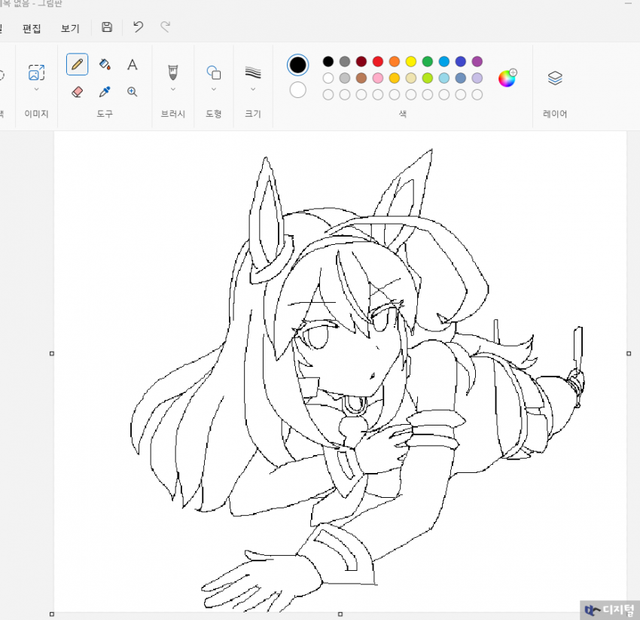This screenshot has height=620, width=640.
Task: Select the Pencil tool
Action: (x=77, y=64)
